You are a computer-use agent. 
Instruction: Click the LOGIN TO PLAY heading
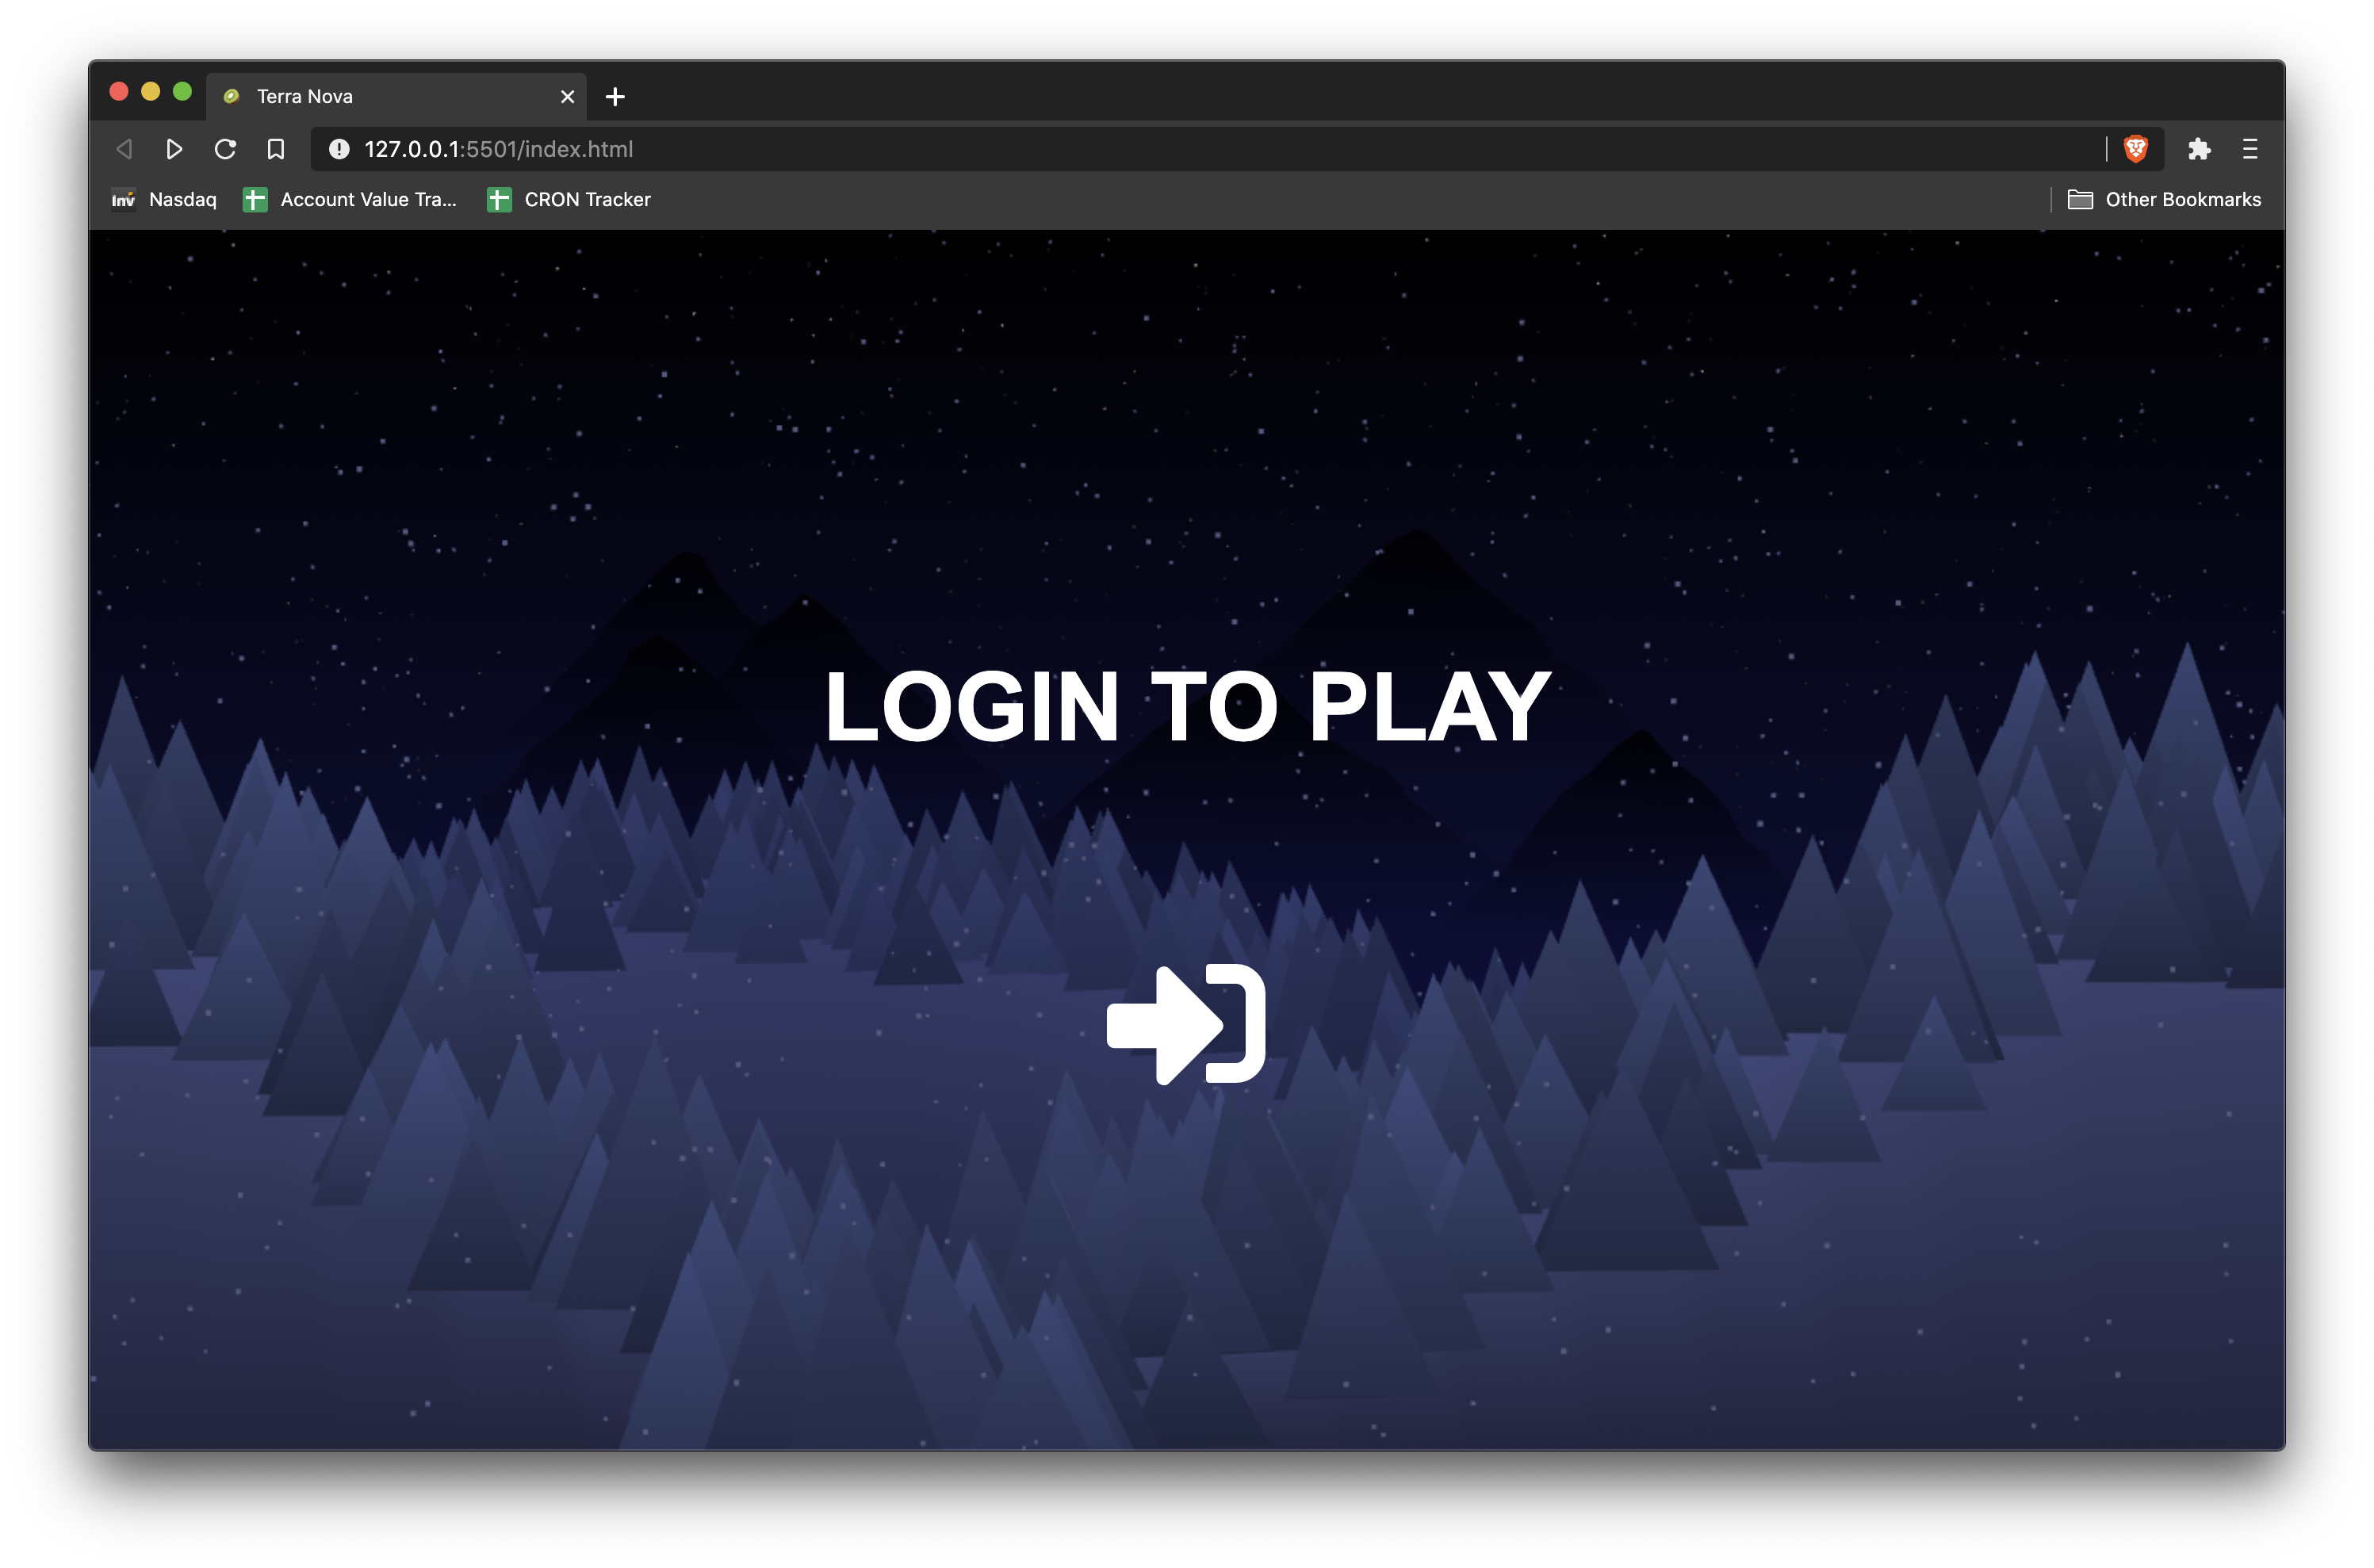tap(1187, 707)
